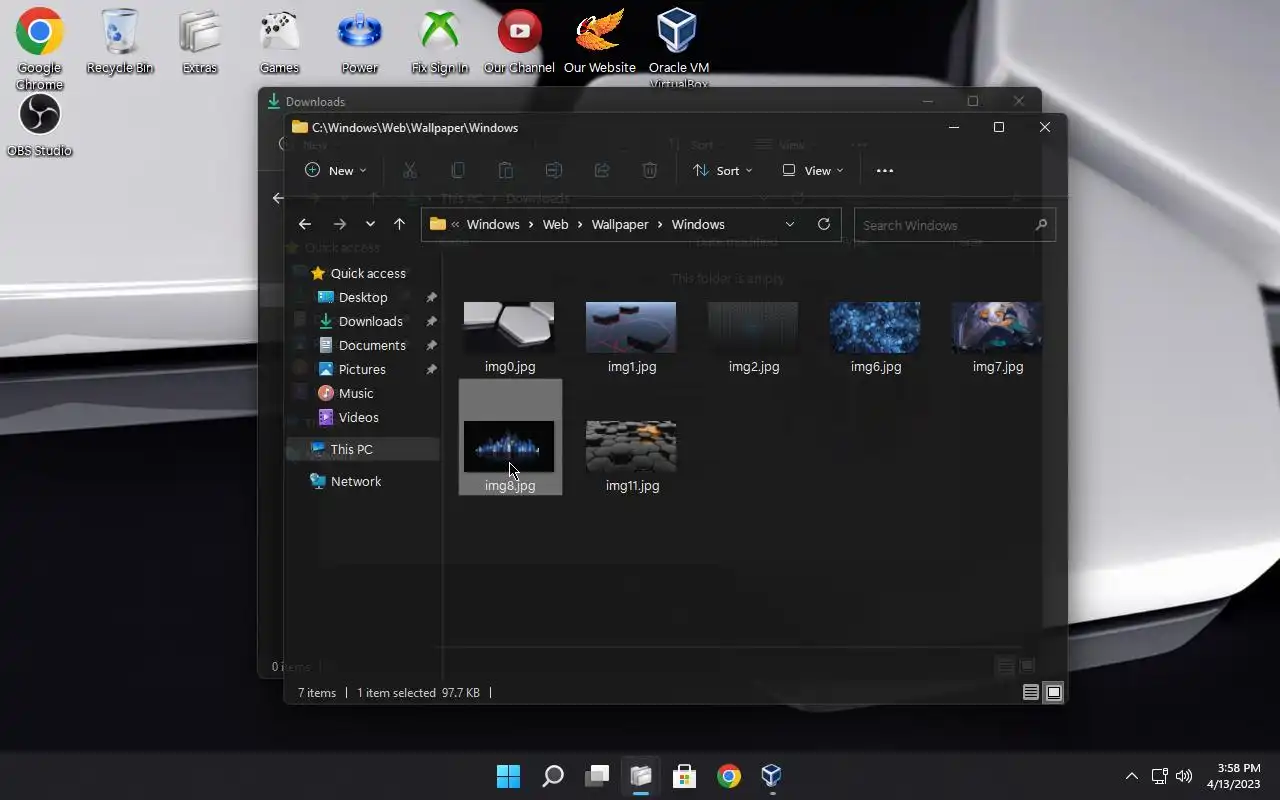Click the Cut scissors icon in toolbar
The image size is (1280, 800).
(410, 171)
